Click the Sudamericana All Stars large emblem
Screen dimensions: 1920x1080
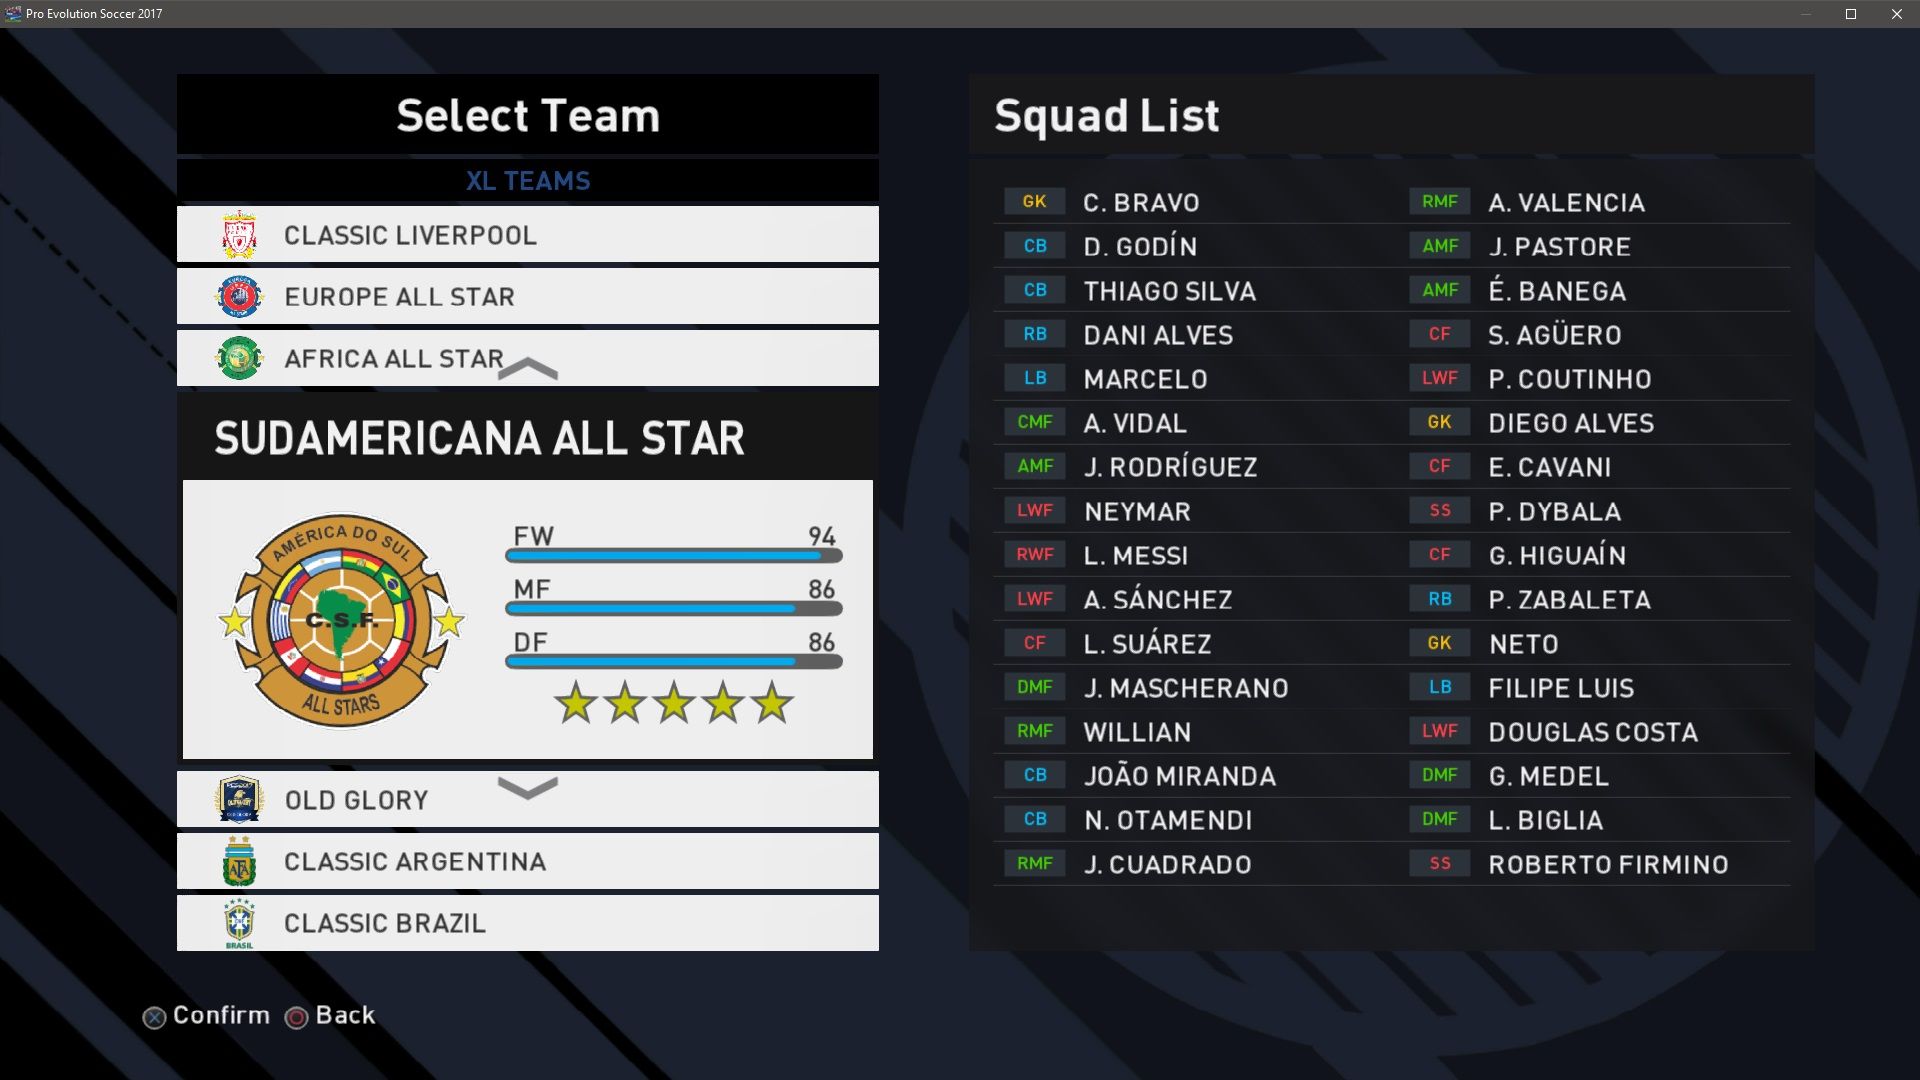(342, 621)
